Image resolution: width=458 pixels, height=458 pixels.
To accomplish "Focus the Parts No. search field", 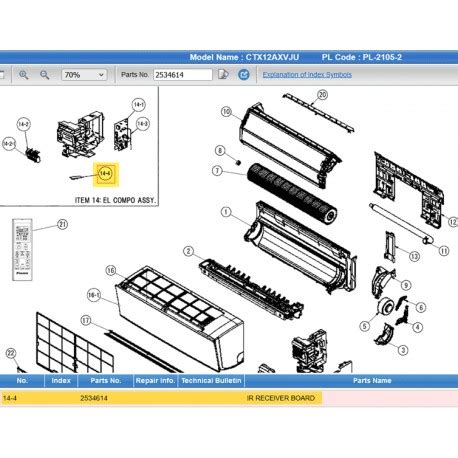I will coord(183,75).
